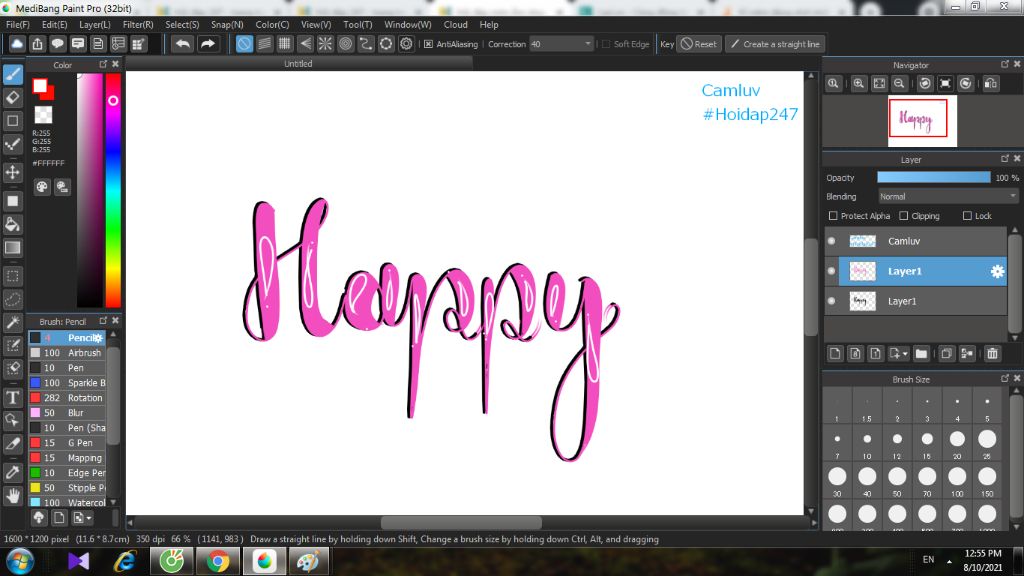This screenshot has width=1024, height=576.
Task: Select the Bucket fill tool
Action: point(13,224)
